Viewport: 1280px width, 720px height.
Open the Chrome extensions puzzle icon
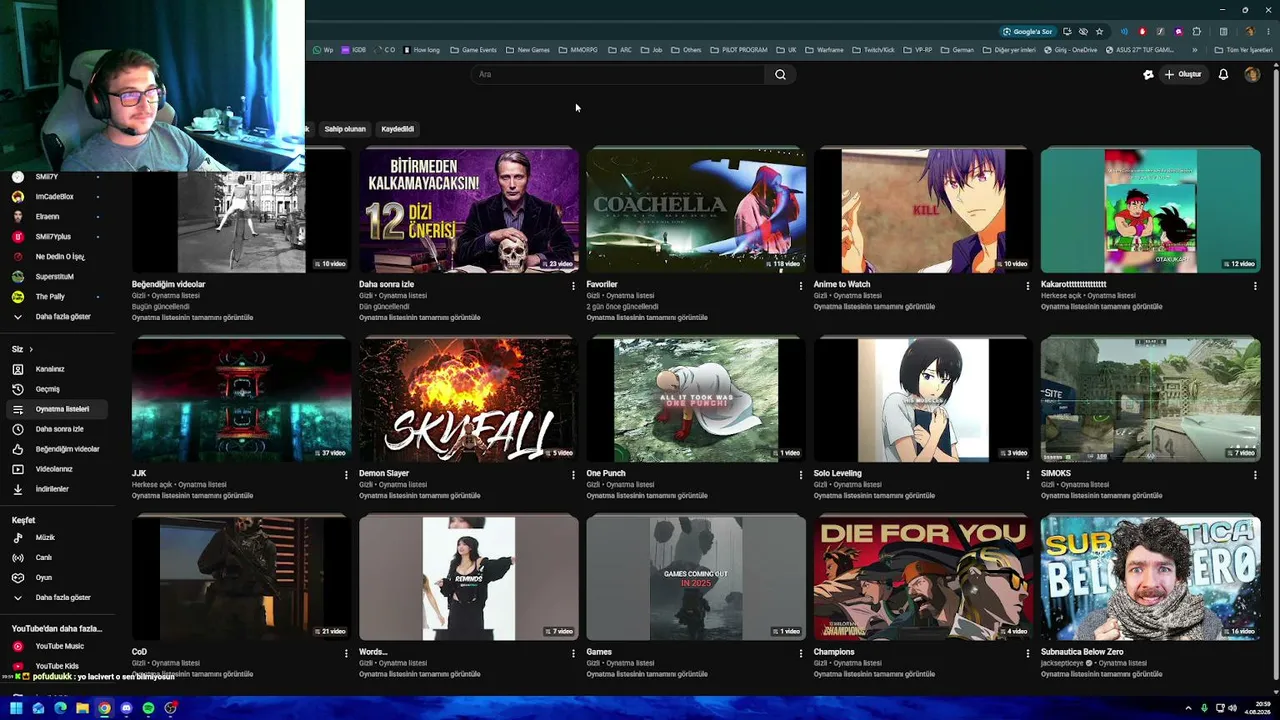pyautogui.click(x=1196, y=31)
